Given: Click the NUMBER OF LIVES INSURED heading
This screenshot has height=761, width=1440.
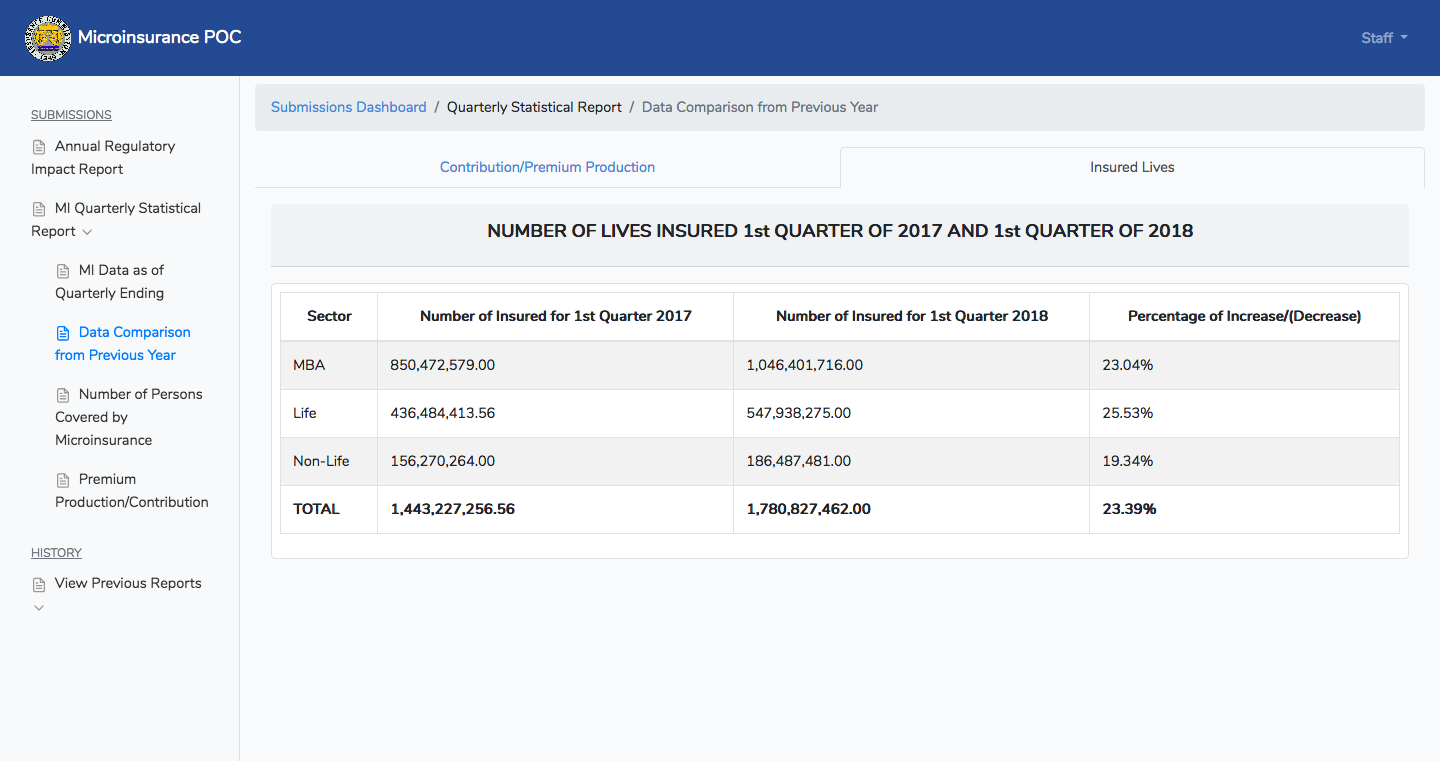Looking at the screenshot, I should click(840, 231).
